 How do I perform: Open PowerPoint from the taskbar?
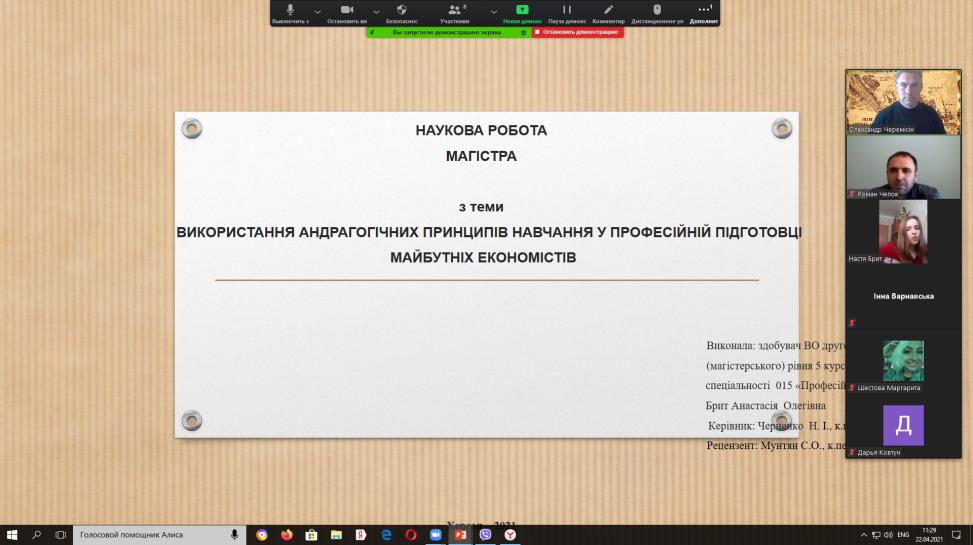(x=461, y=535)
